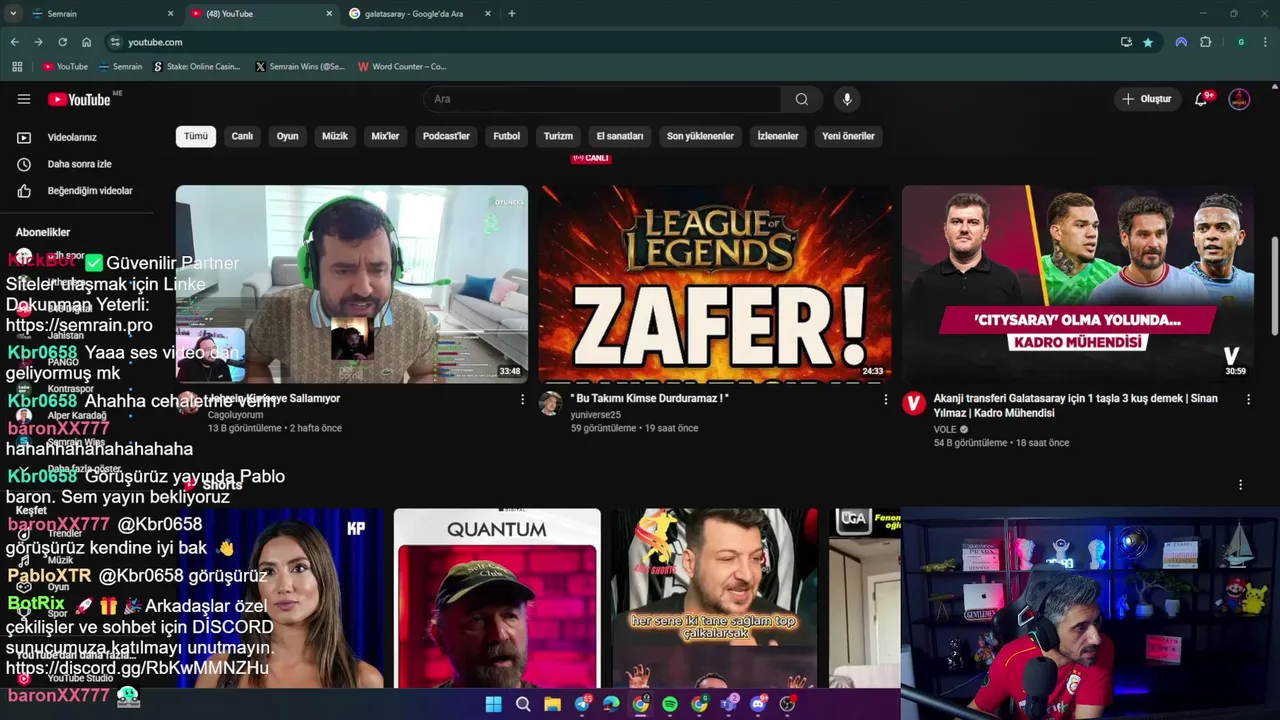View site information for youtube.com
1280x720 pixels.
[x=115, y=42]
